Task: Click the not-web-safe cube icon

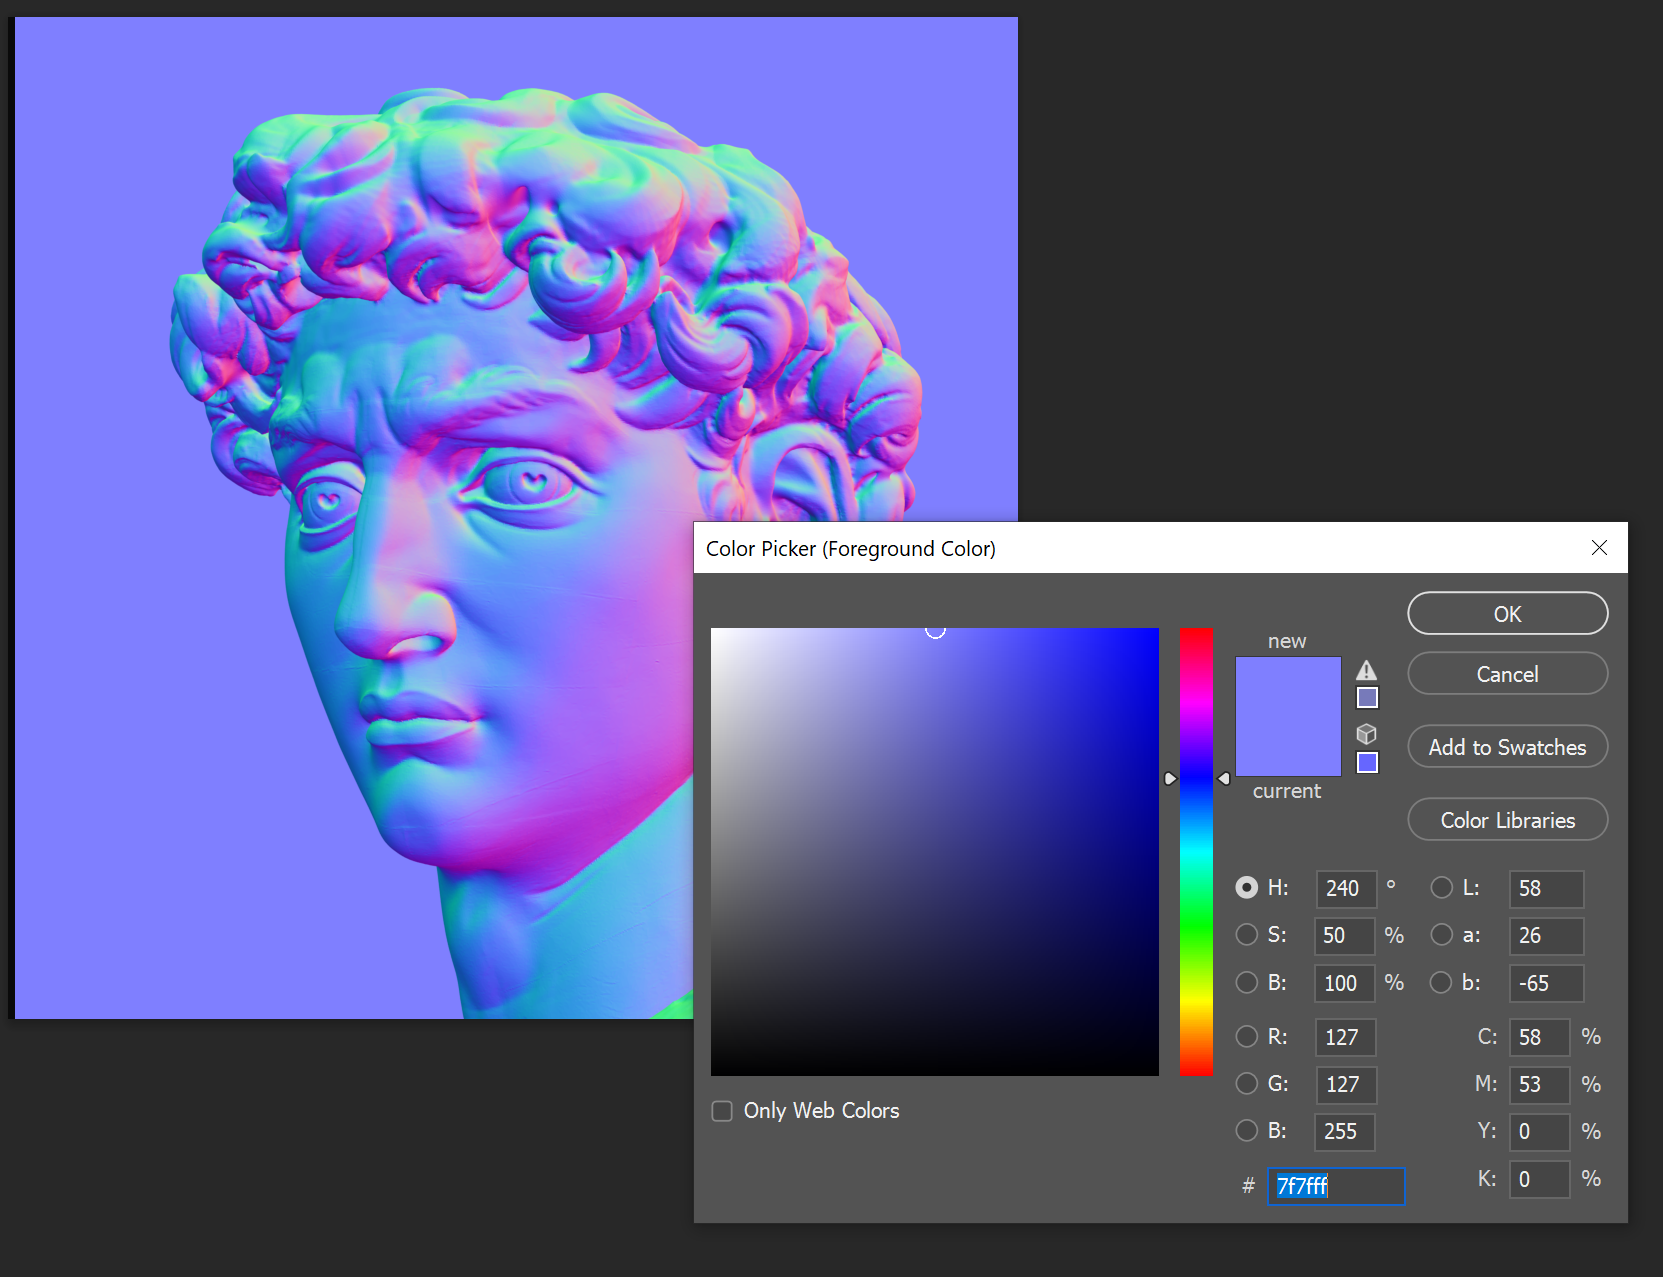Action: pyautogui.click(x=1367, y=734)
